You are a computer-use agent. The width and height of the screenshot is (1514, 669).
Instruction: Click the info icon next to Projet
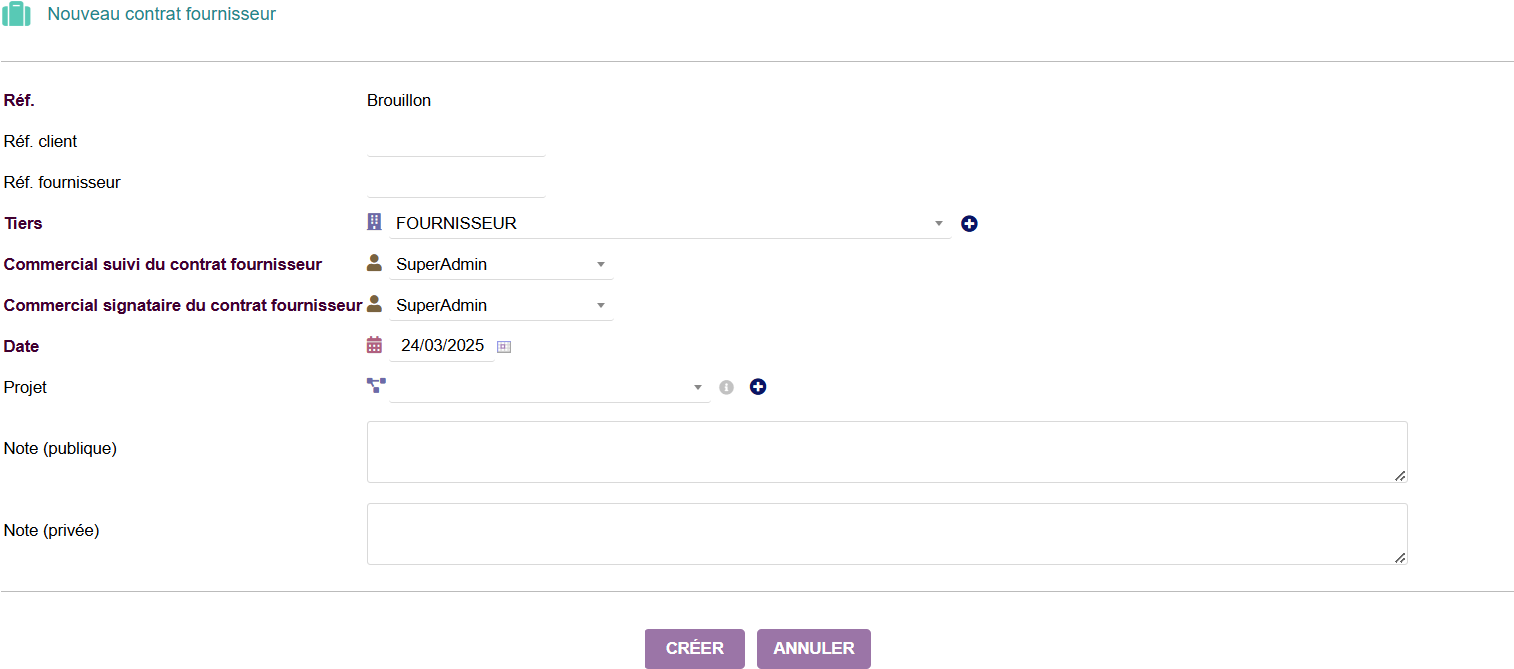click(727, 387)
